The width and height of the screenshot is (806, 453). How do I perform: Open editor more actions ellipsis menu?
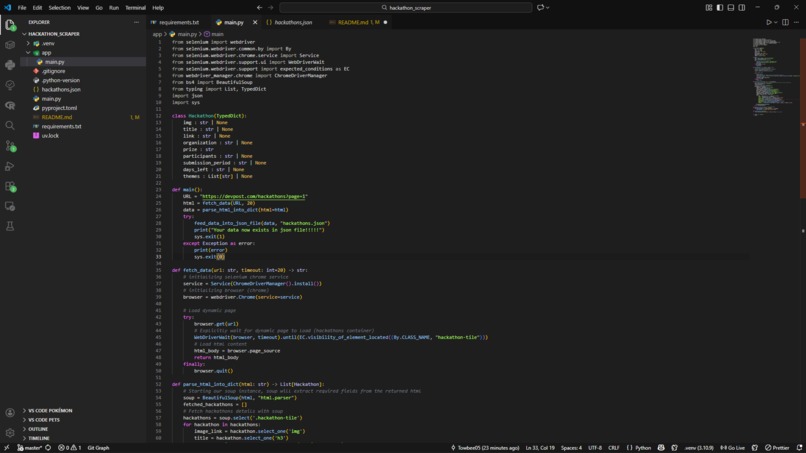[x=796, y=22]
